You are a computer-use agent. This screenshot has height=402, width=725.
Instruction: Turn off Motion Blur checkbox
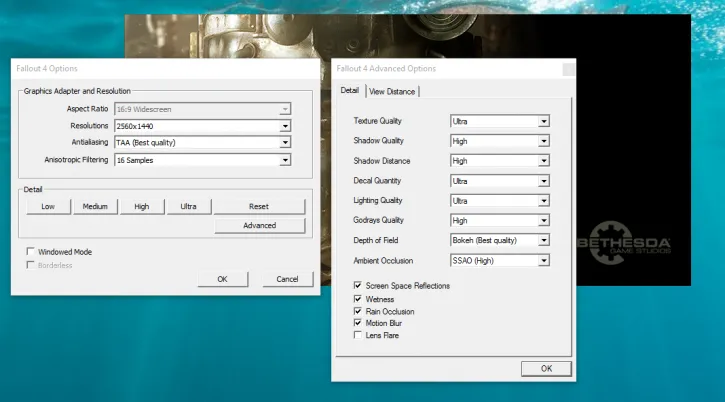coord(359,323)
